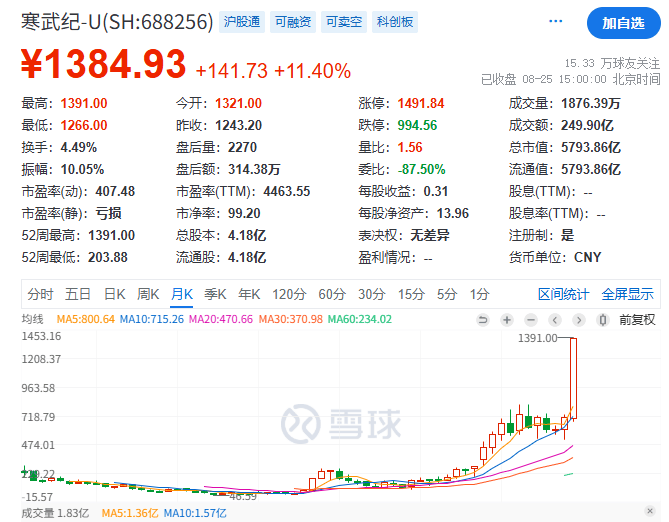Screen dimensions: 669x522
Task: Click the 沪股通 tag
Action: pyautogui.click(x=242, y=22)
